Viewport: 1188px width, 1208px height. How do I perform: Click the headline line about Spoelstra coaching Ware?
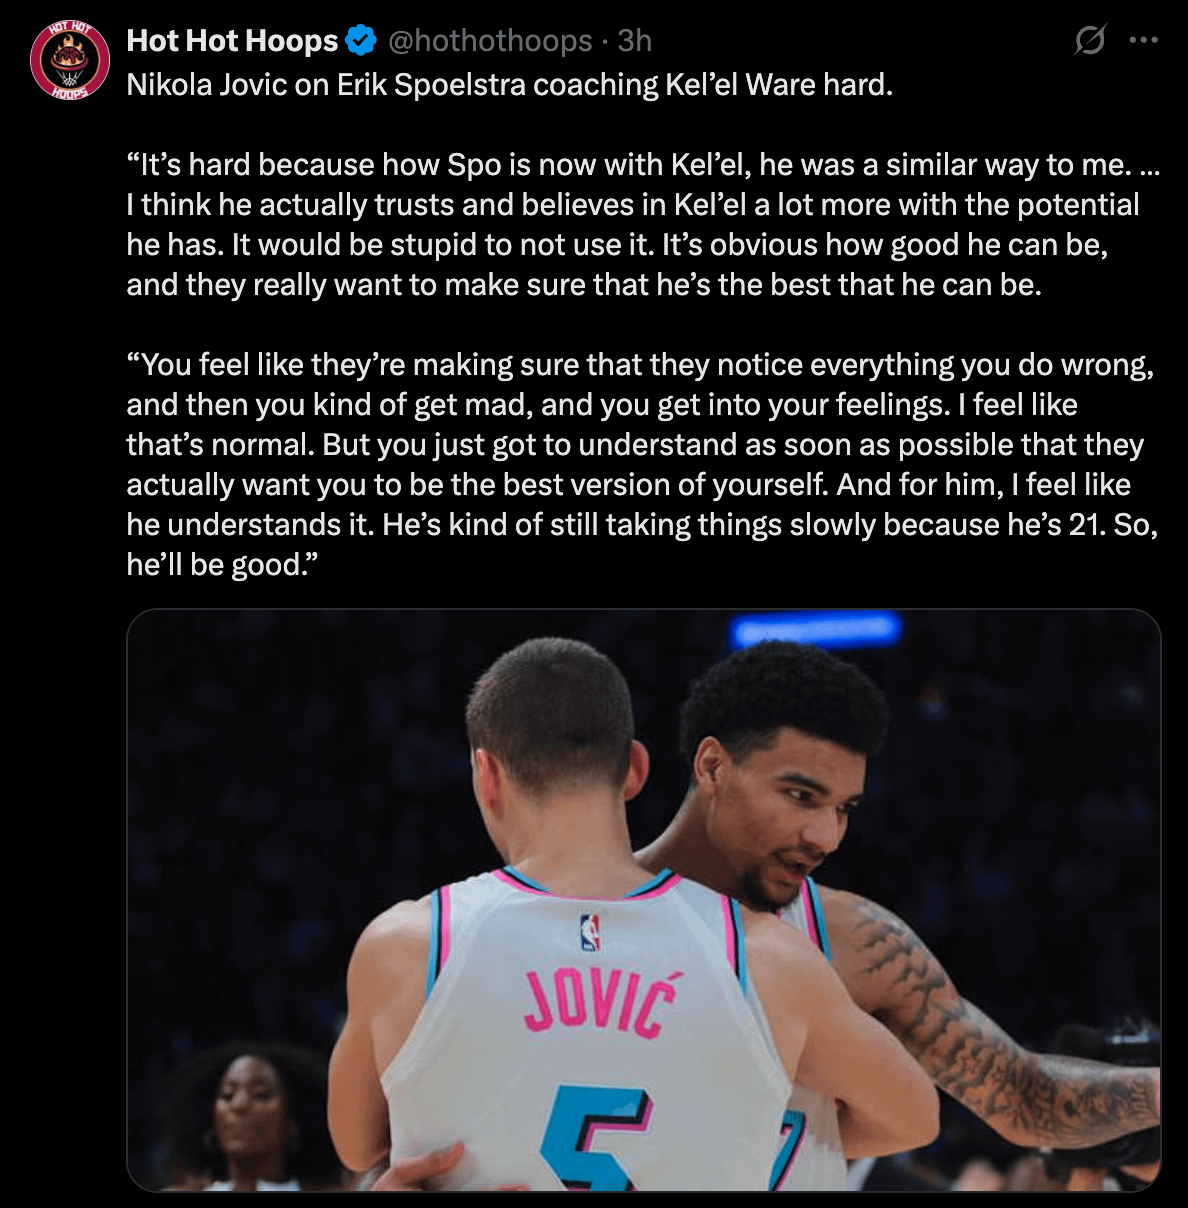[x=510, y=84]
